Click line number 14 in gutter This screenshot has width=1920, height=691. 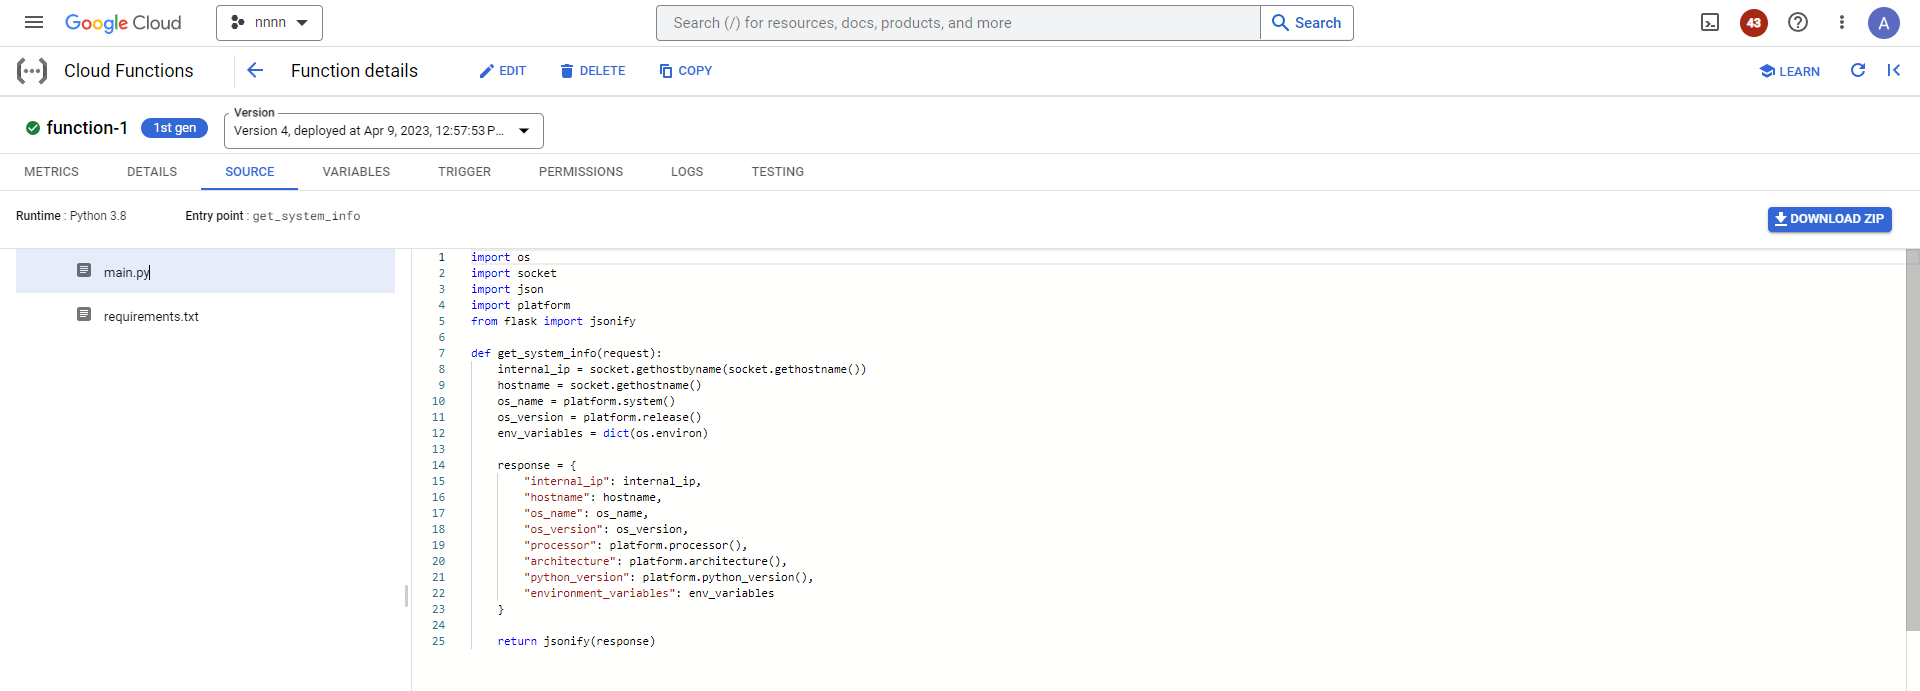coord(438,465)
